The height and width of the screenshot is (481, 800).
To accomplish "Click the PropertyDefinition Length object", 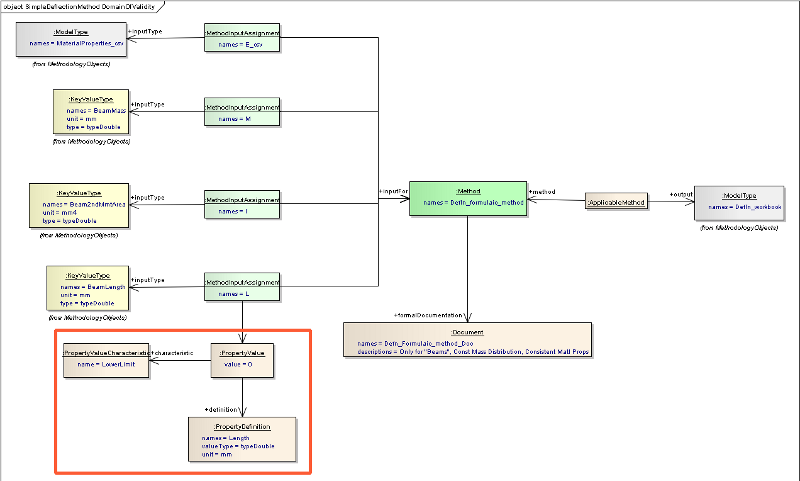I will click(242, 439).
